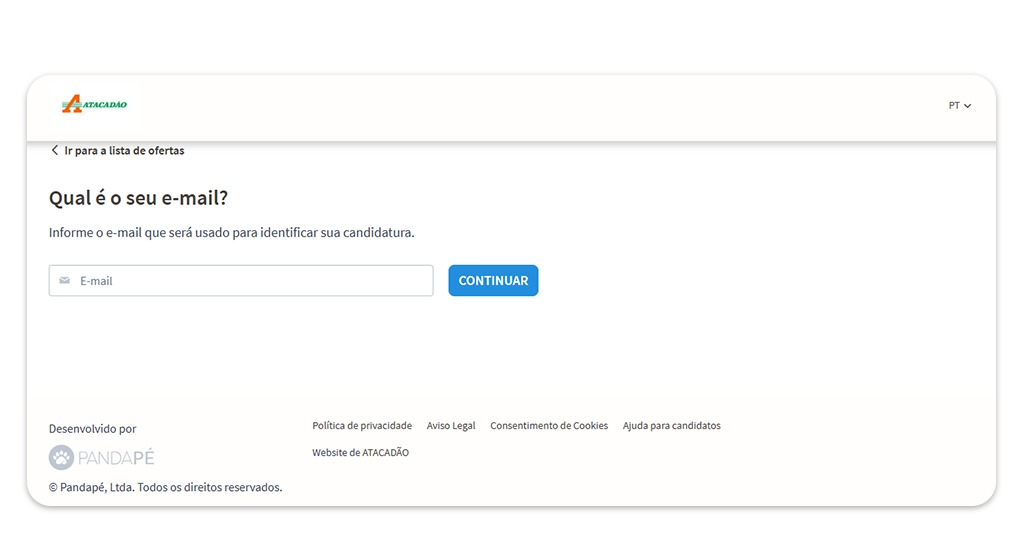The image size is (1024, 536).
Task: Click the 'Qual é o seu e-mail?' heading
Action: tap(138, 198)
